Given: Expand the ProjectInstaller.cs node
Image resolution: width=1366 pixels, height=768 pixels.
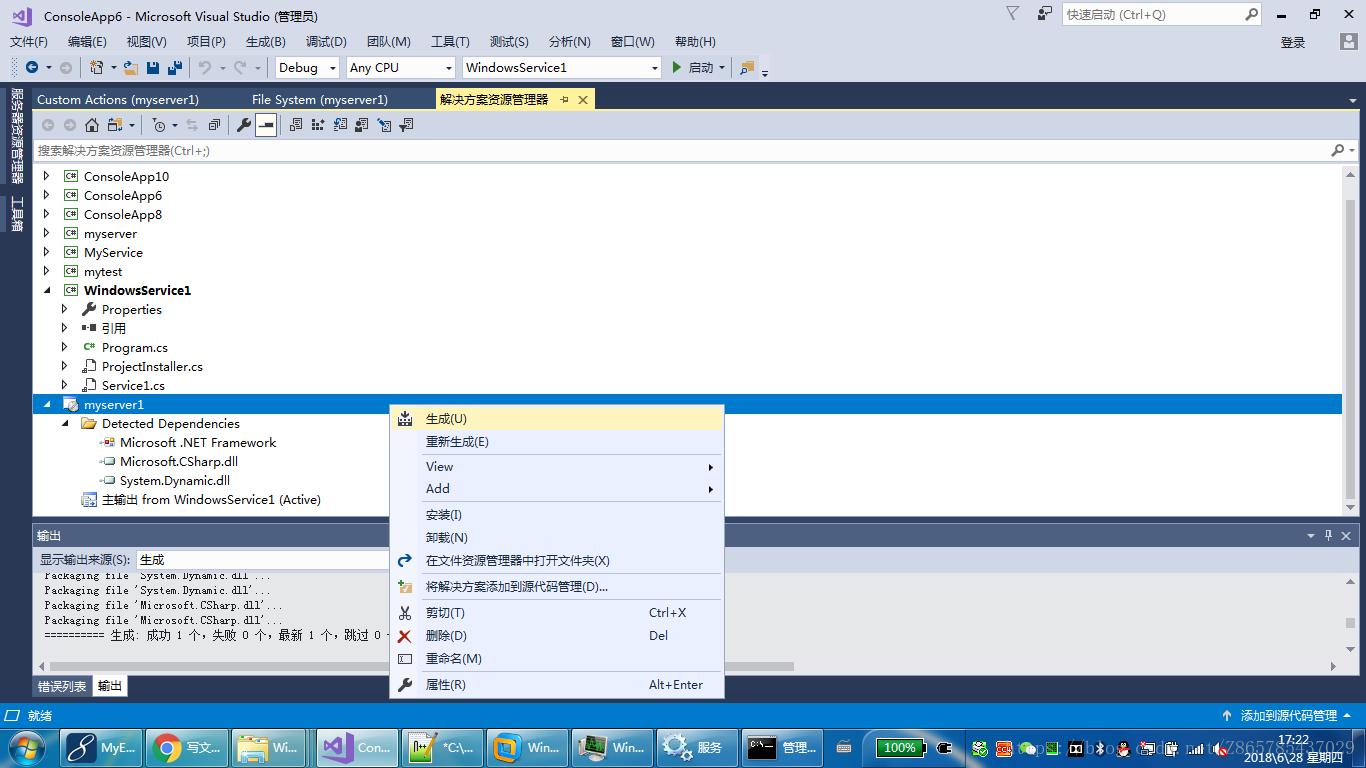Looking at the screenshot, I should click(64, 366).
